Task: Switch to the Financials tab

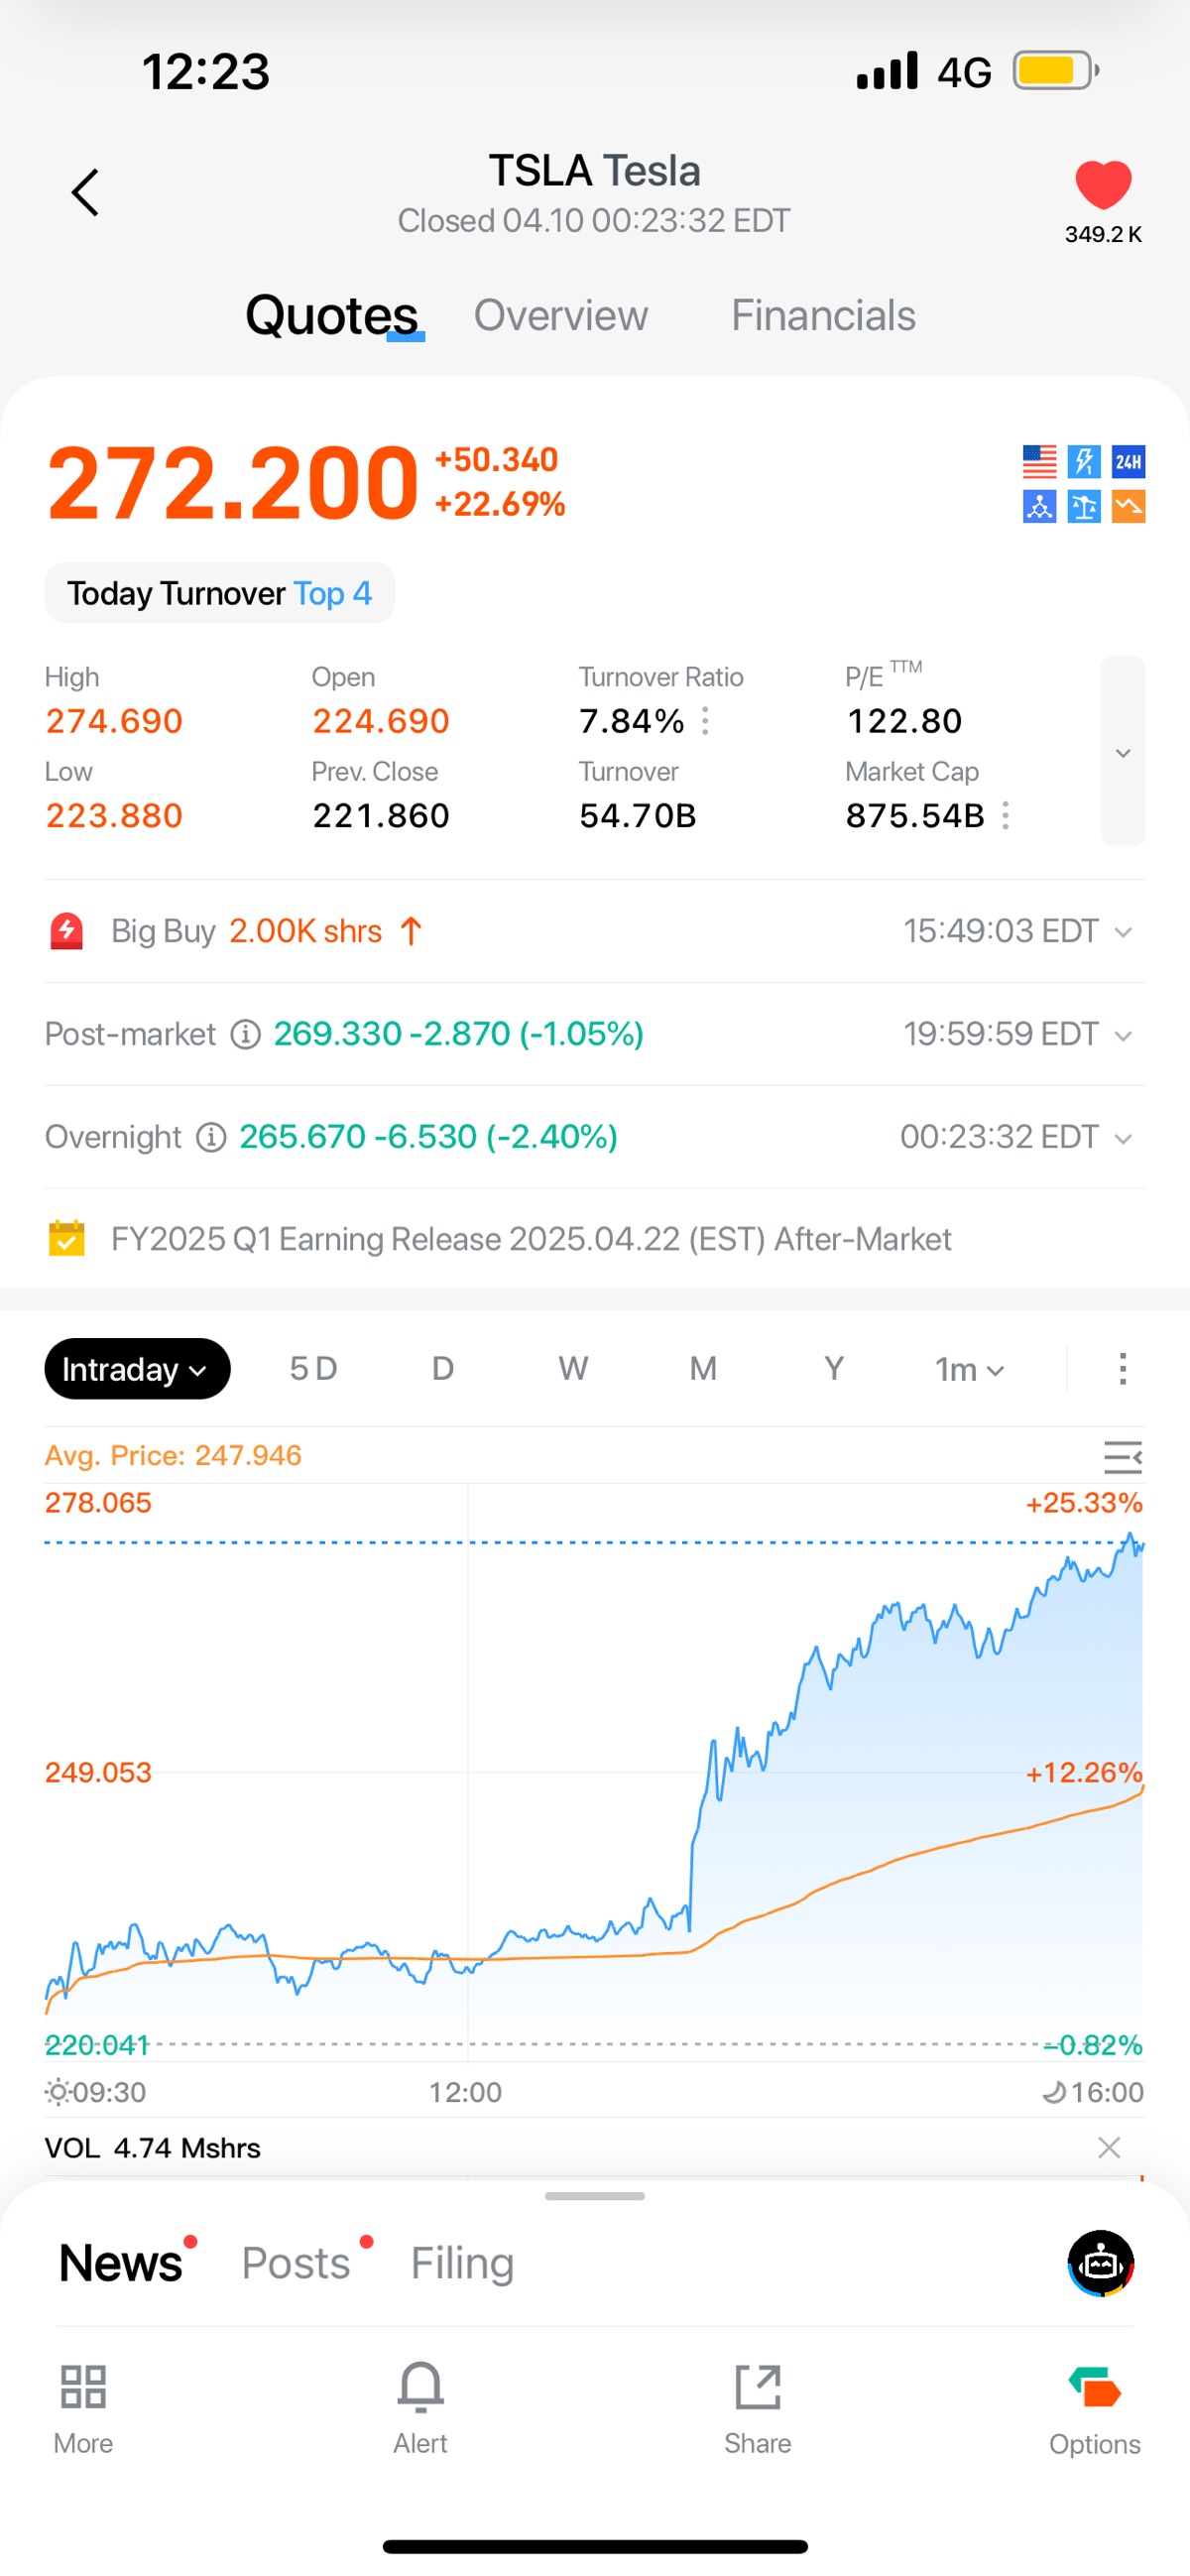Action: click(x=822, y=316)
